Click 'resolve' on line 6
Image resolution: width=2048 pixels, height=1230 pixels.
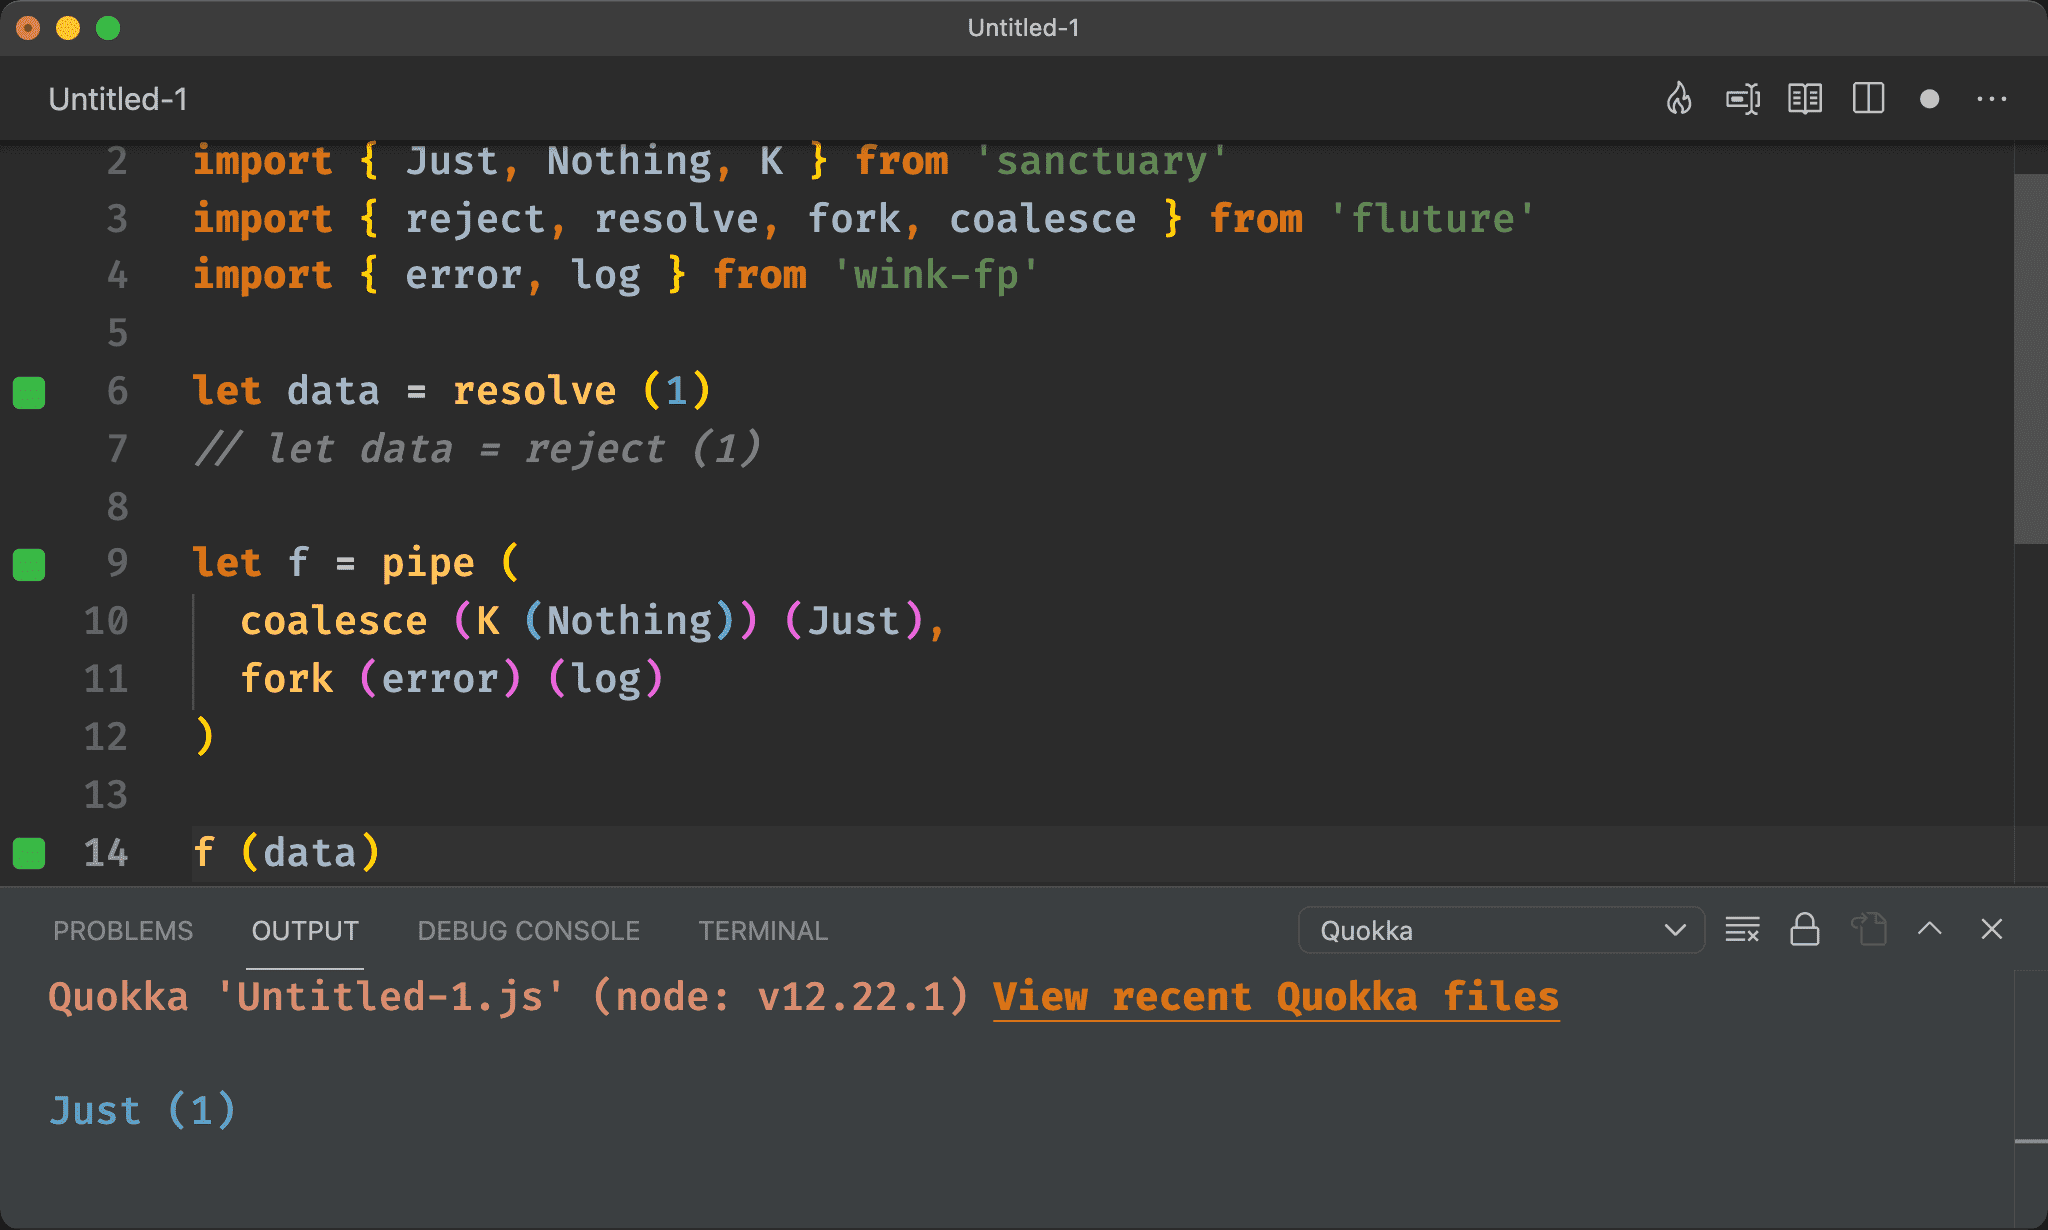pos(534,391)
